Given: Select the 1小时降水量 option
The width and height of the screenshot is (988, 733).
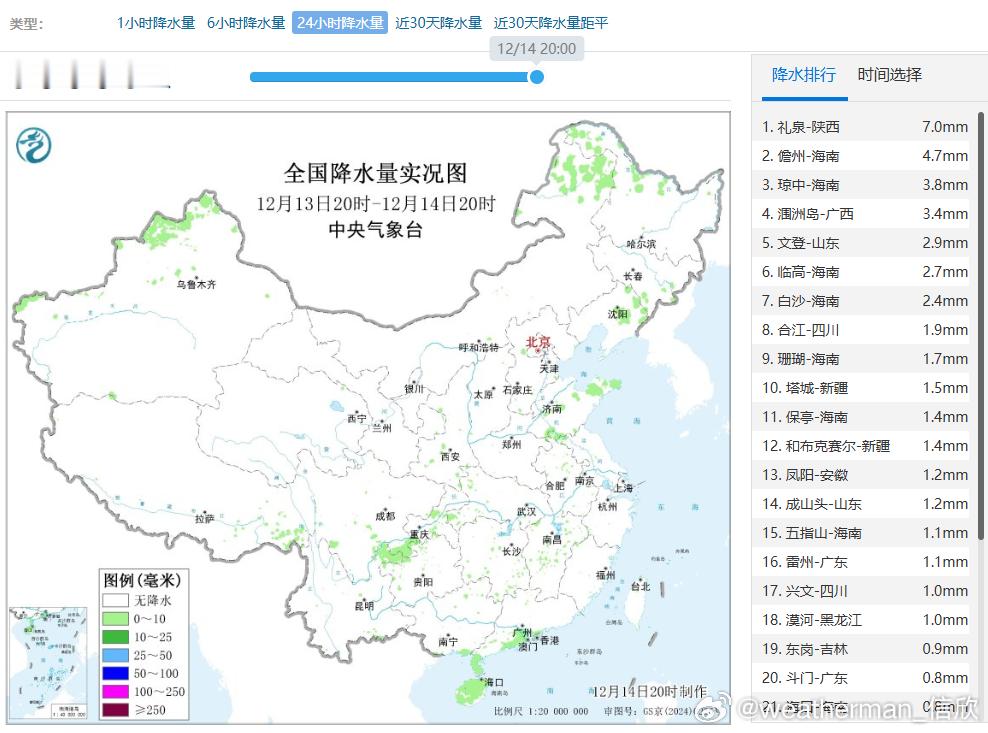Looking at the screenshot, I should coord(155,22).
